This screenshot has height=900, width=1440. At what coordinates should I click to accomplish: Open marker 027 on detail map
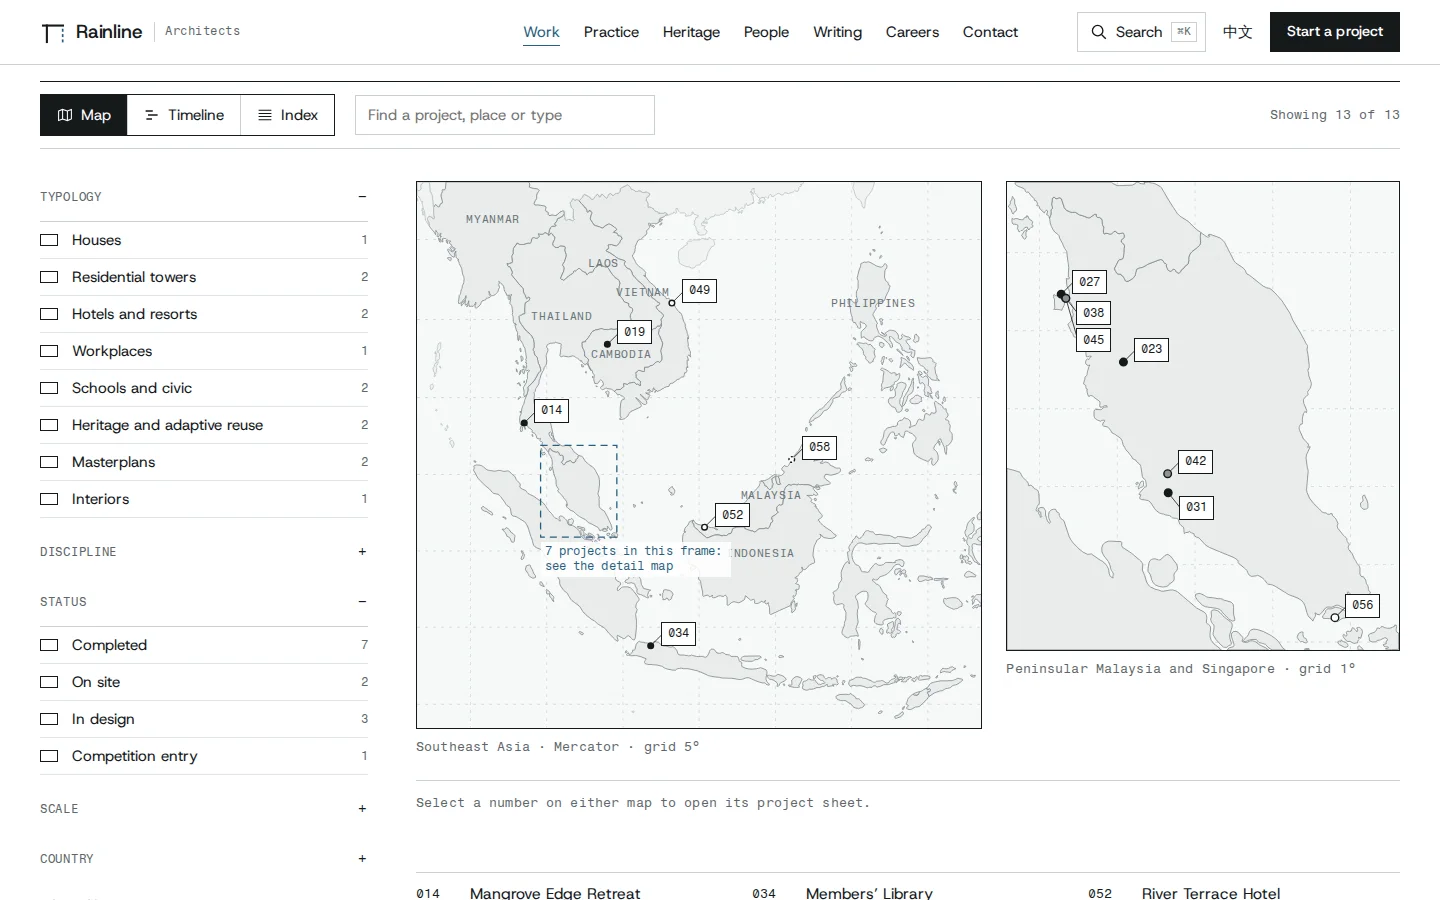tap(1089, 282)
